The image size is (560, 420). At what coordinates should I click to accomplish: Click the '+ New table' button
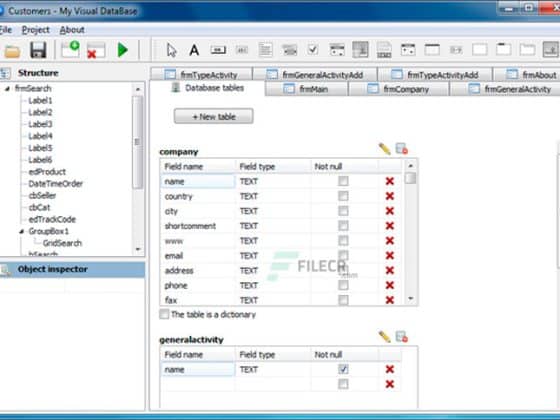(x=214, y=116)
